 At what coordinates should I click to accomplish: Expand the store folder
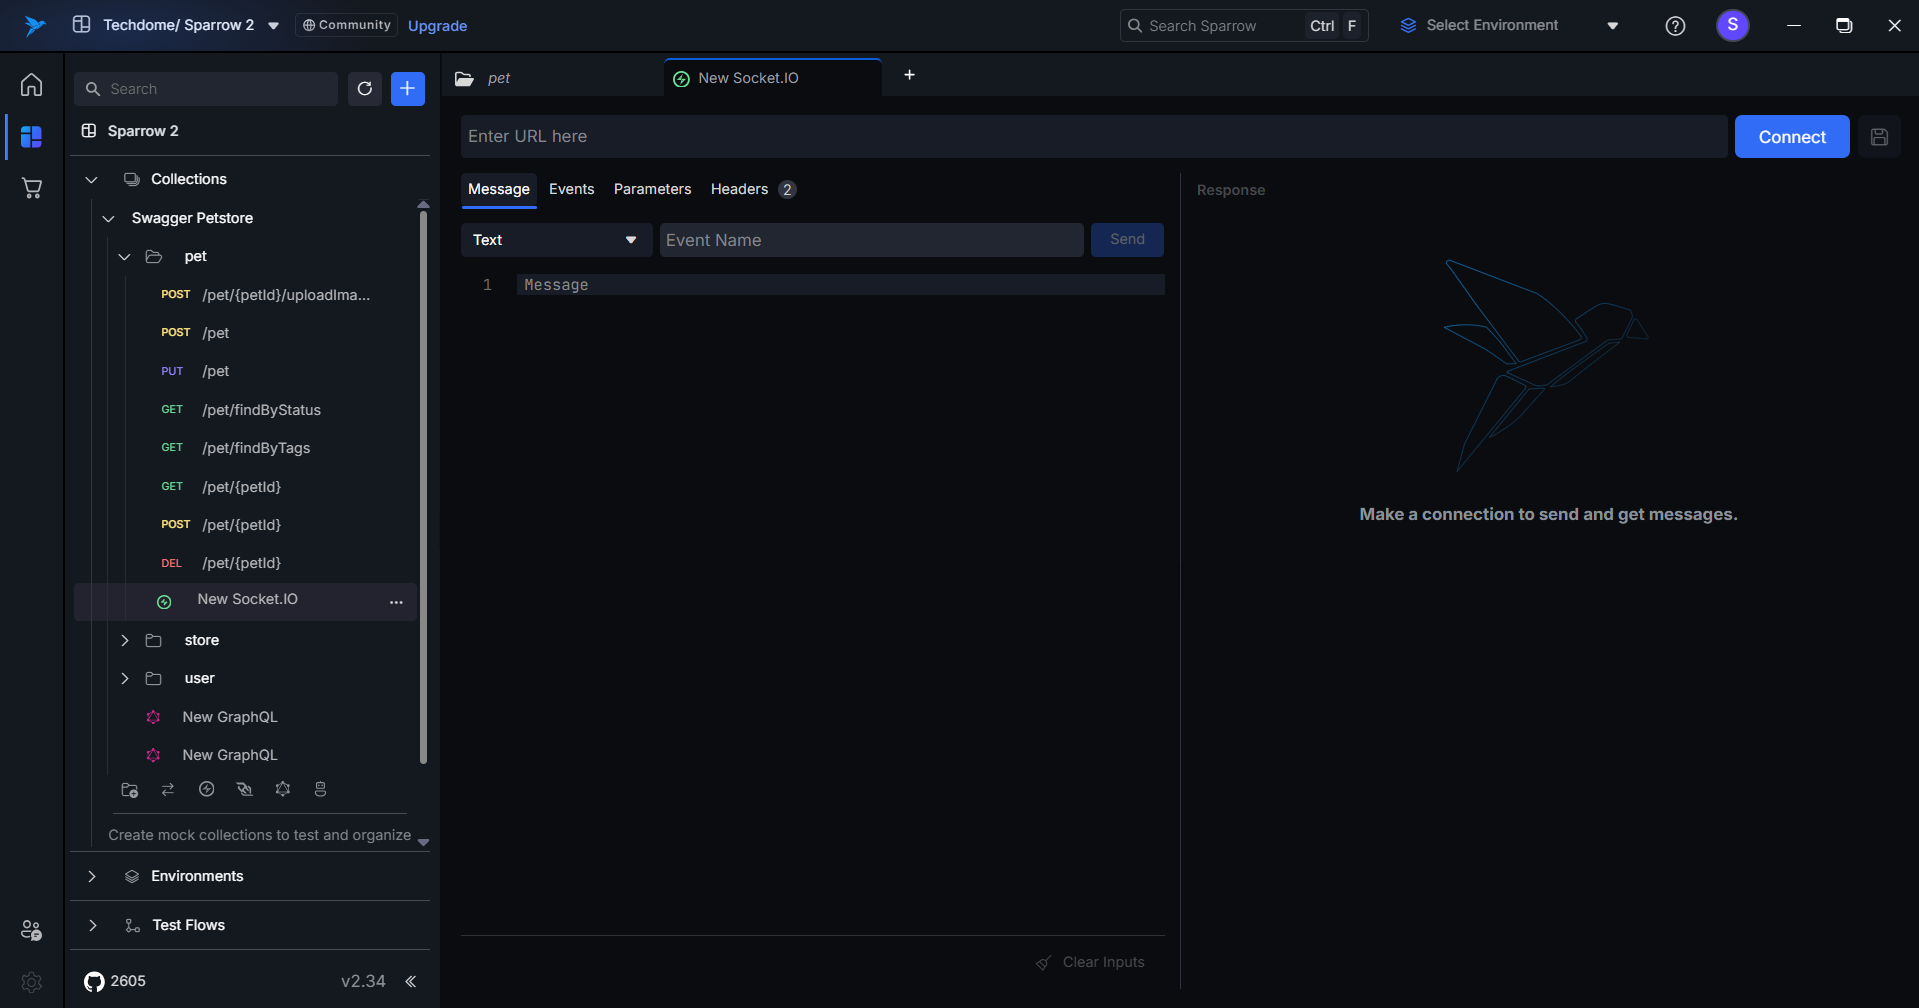(125, 641)
